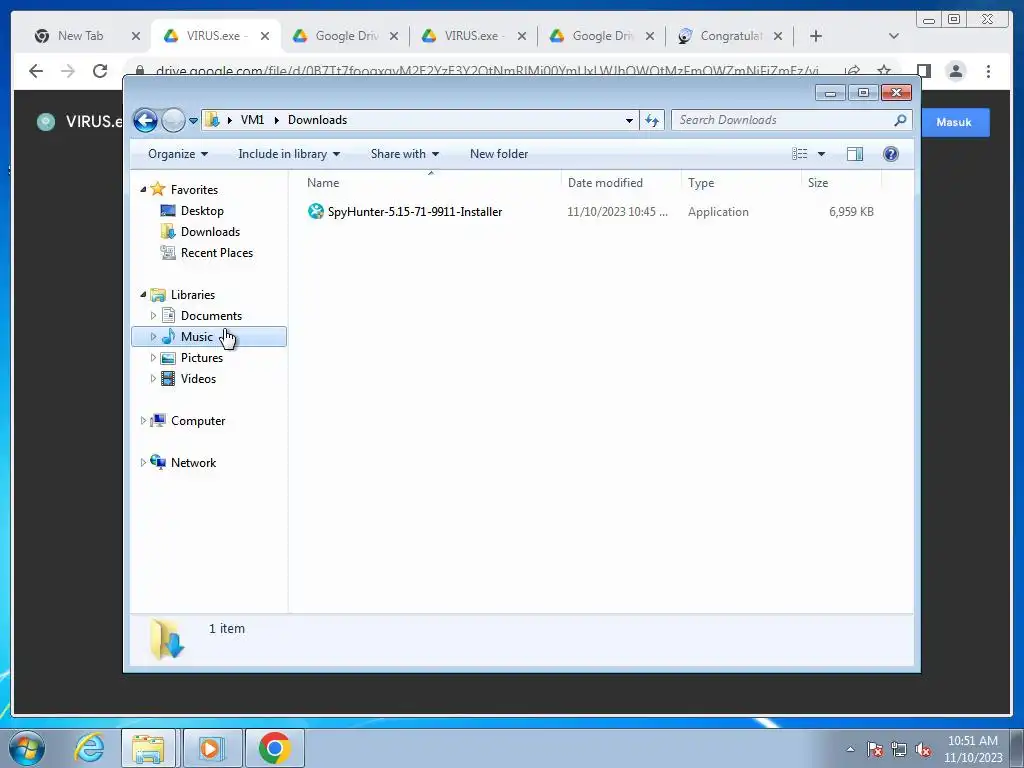
Task: Open Desktop in Favorites
Action: pyautogui.click(x=202, y=211)
